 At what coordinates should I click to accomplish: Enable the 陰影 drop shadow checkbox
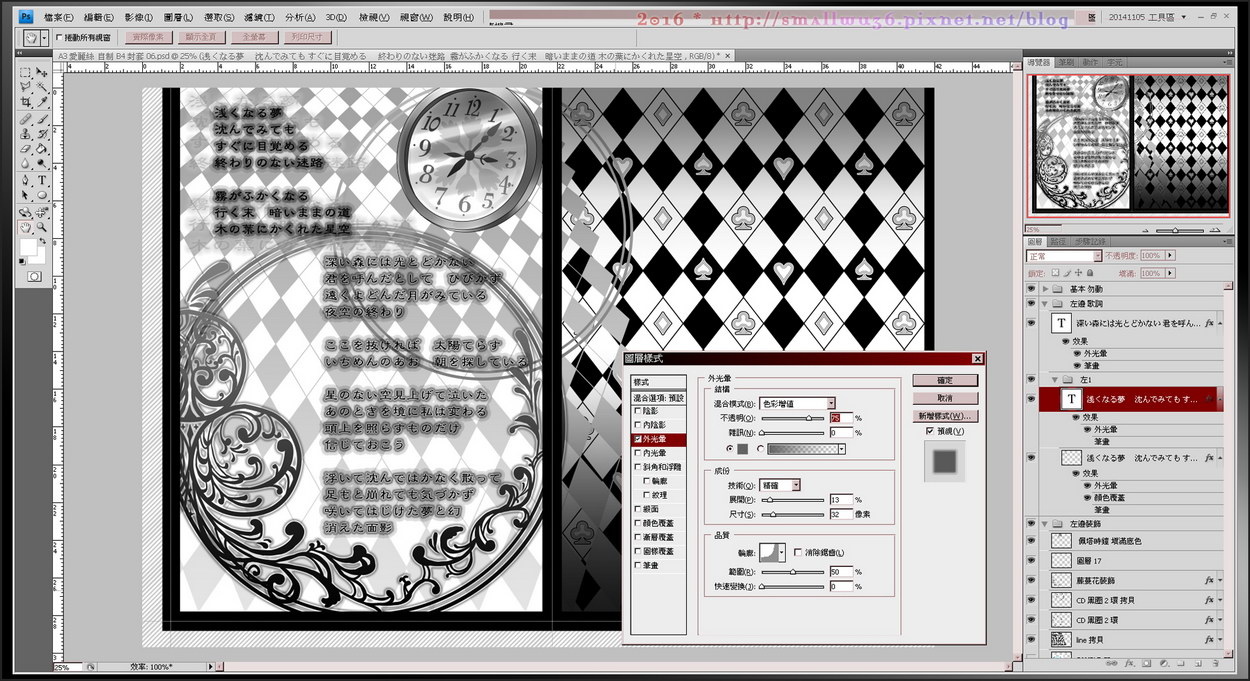pyautogui.click(x=638, y=411)
